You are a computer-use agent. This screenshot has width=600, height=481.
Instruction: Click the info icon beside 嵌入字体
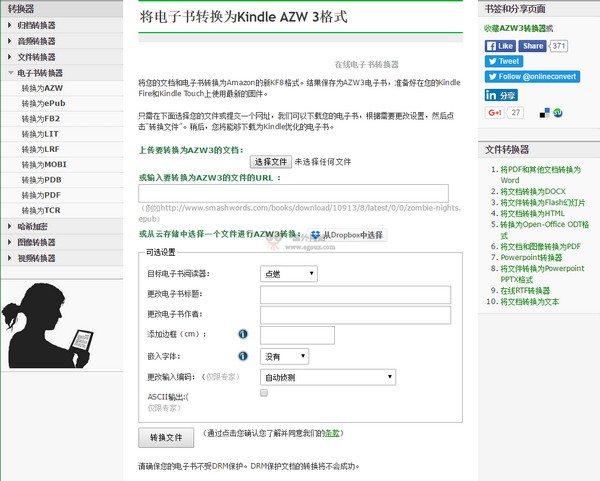[x=243, y=356]
